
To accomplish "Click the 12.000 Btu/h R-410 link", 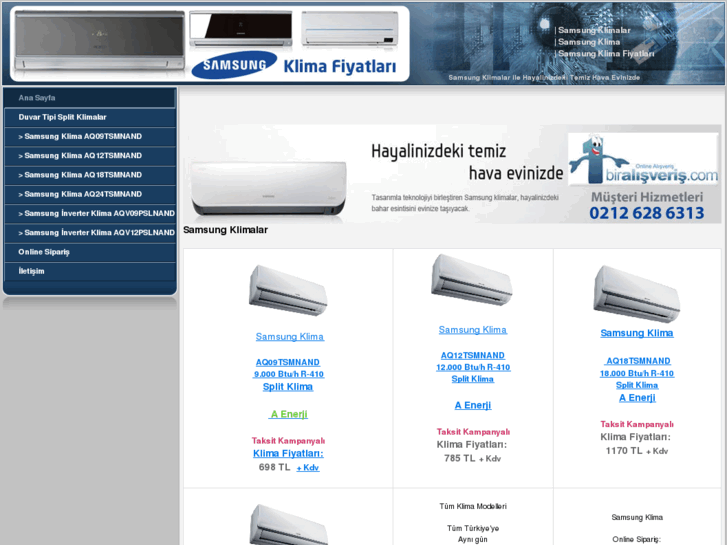I will [473, 367].
